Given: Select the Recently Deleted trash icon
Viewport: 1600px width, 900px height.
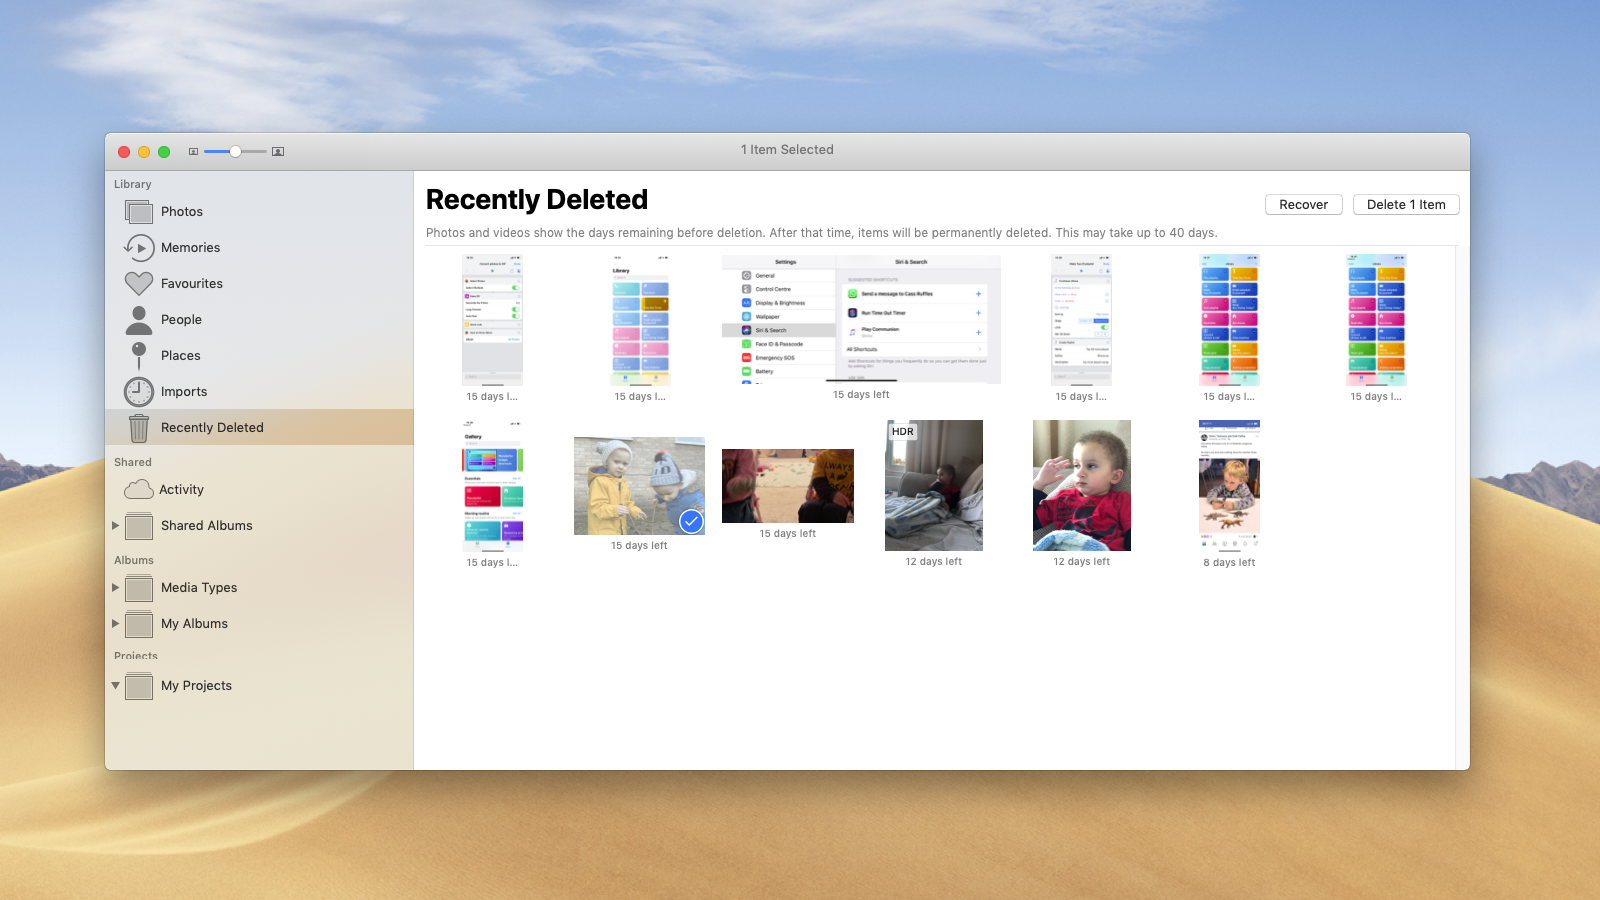Looking at the screenshot, I should (139, 428).
